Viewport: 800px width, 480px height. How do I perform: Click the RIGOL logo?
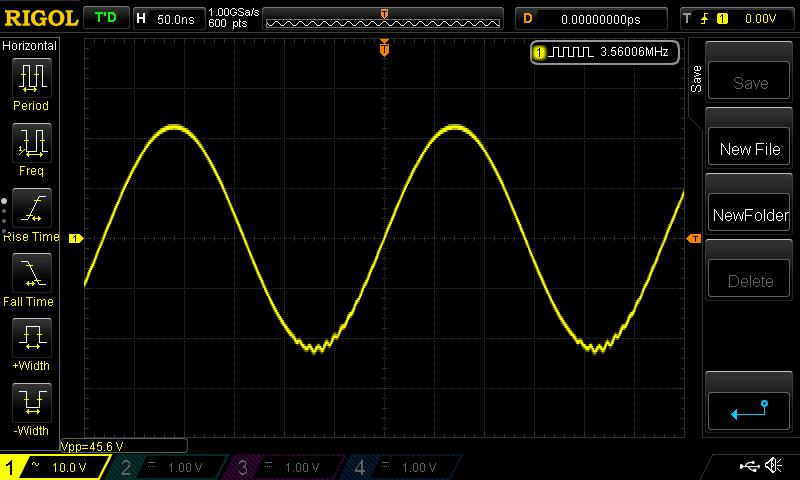pyautogui.click(x=41, y=18)
